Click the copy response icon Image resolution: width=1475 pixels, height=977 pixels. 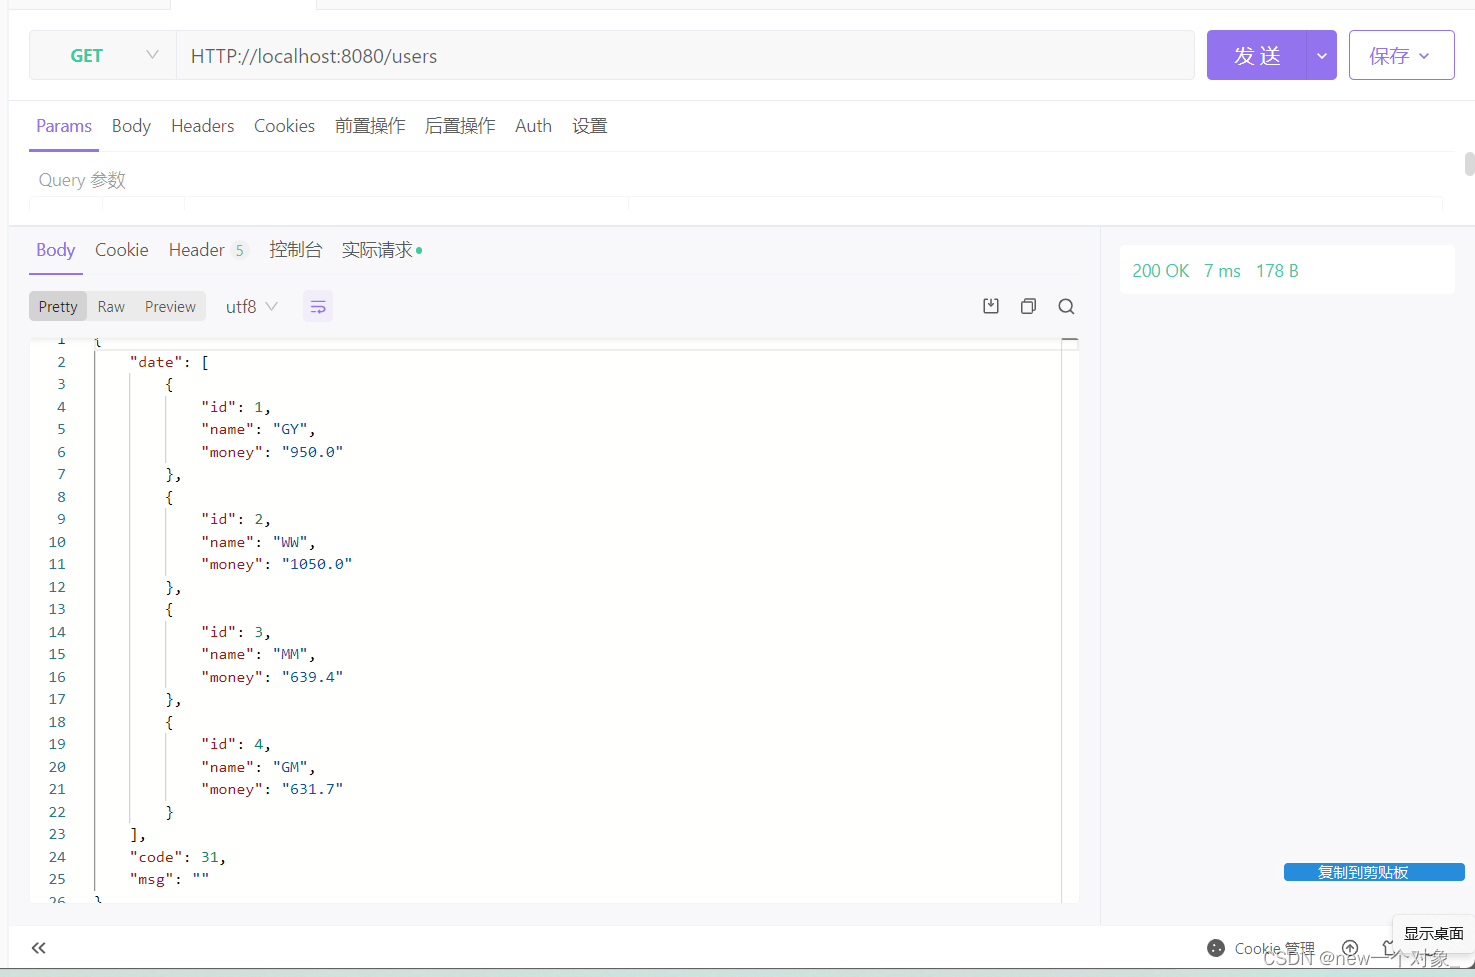[x=1028, y=306]
